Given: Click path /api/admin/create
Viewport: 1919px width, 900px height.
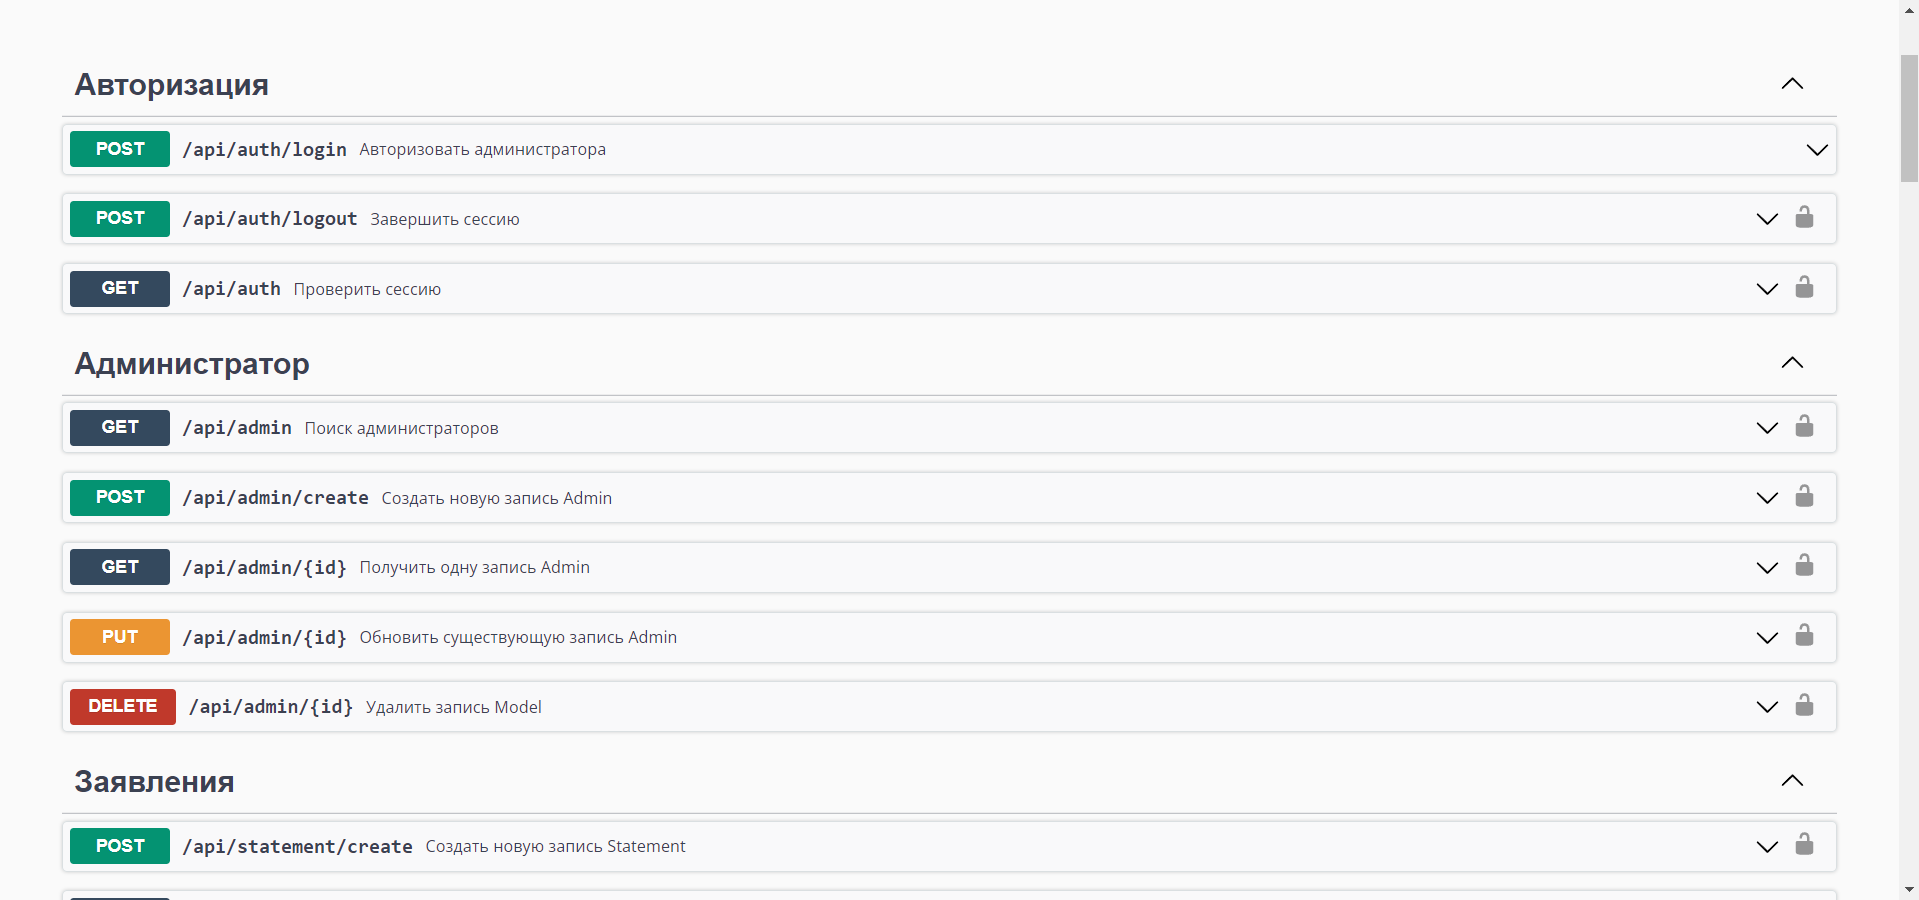Looking at the screenshot, I should tap(276, 498).
